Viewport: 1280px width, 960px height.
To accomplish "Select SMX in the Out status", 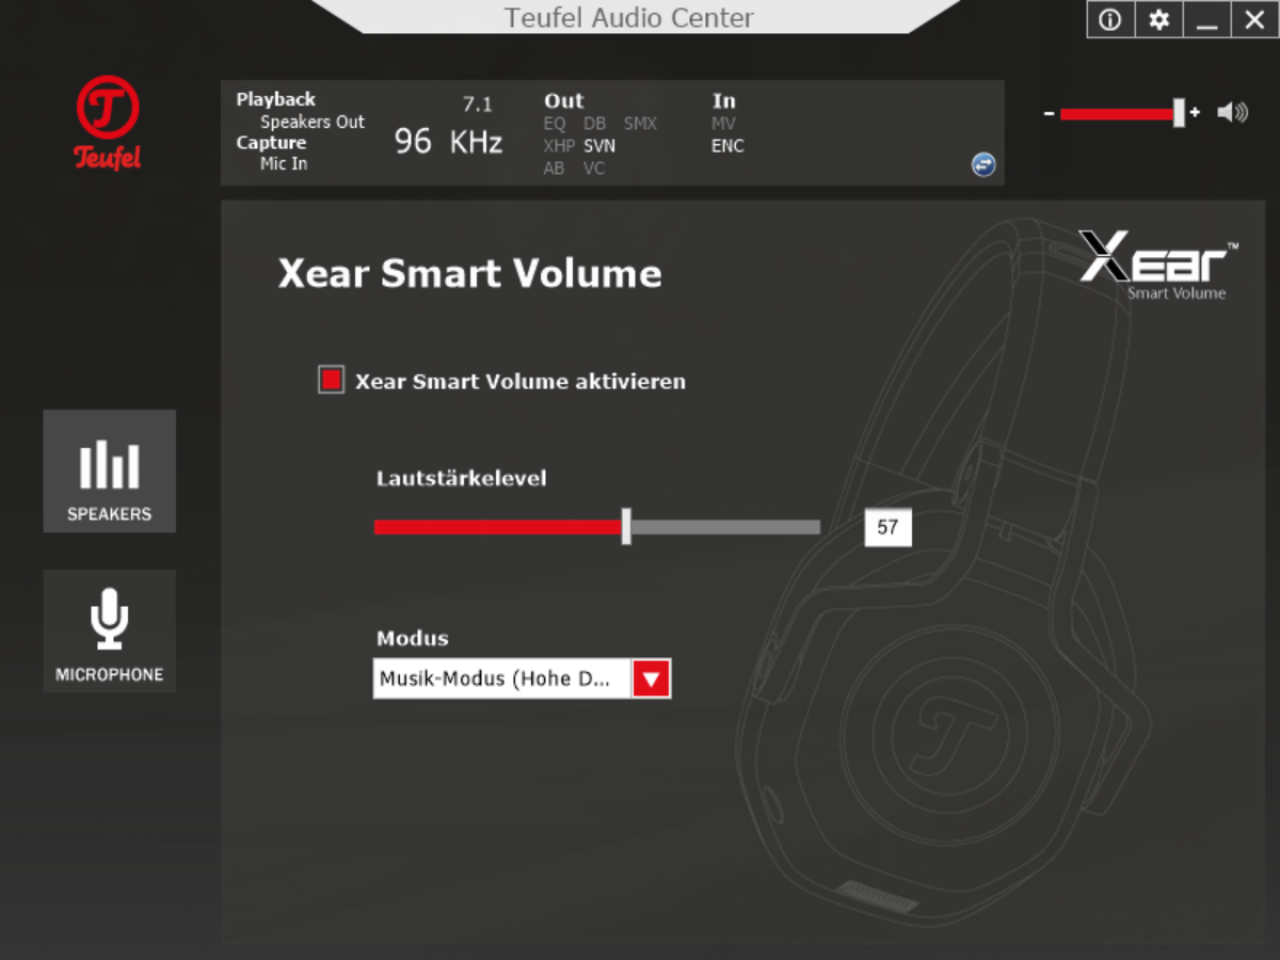I will [640, 123].
